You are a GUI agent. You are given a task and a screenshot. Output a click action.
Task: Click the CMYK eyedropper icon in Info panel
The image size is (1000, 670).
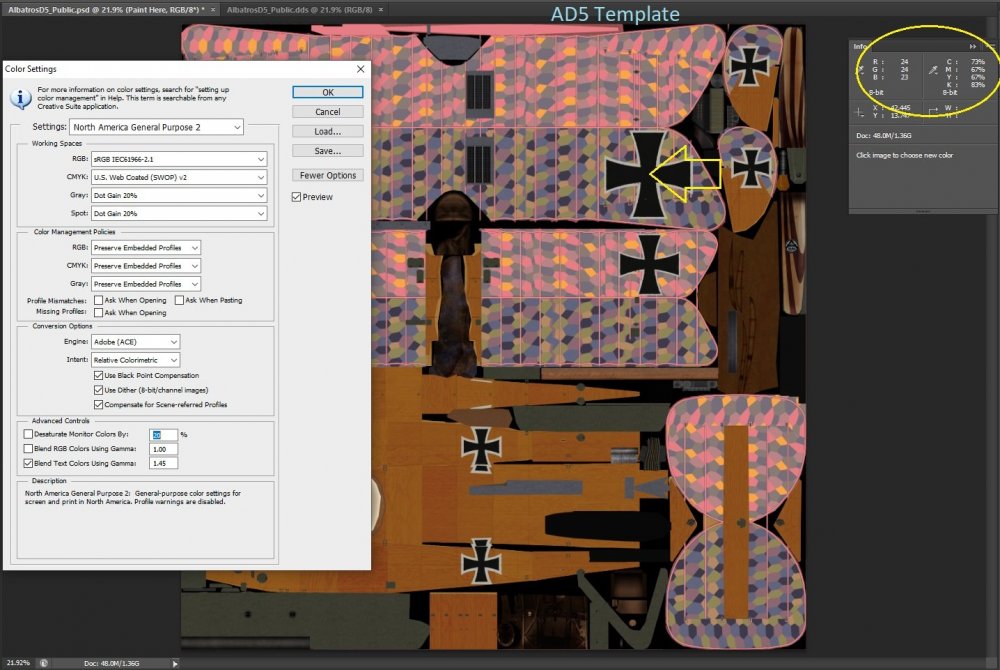[932, 71]
